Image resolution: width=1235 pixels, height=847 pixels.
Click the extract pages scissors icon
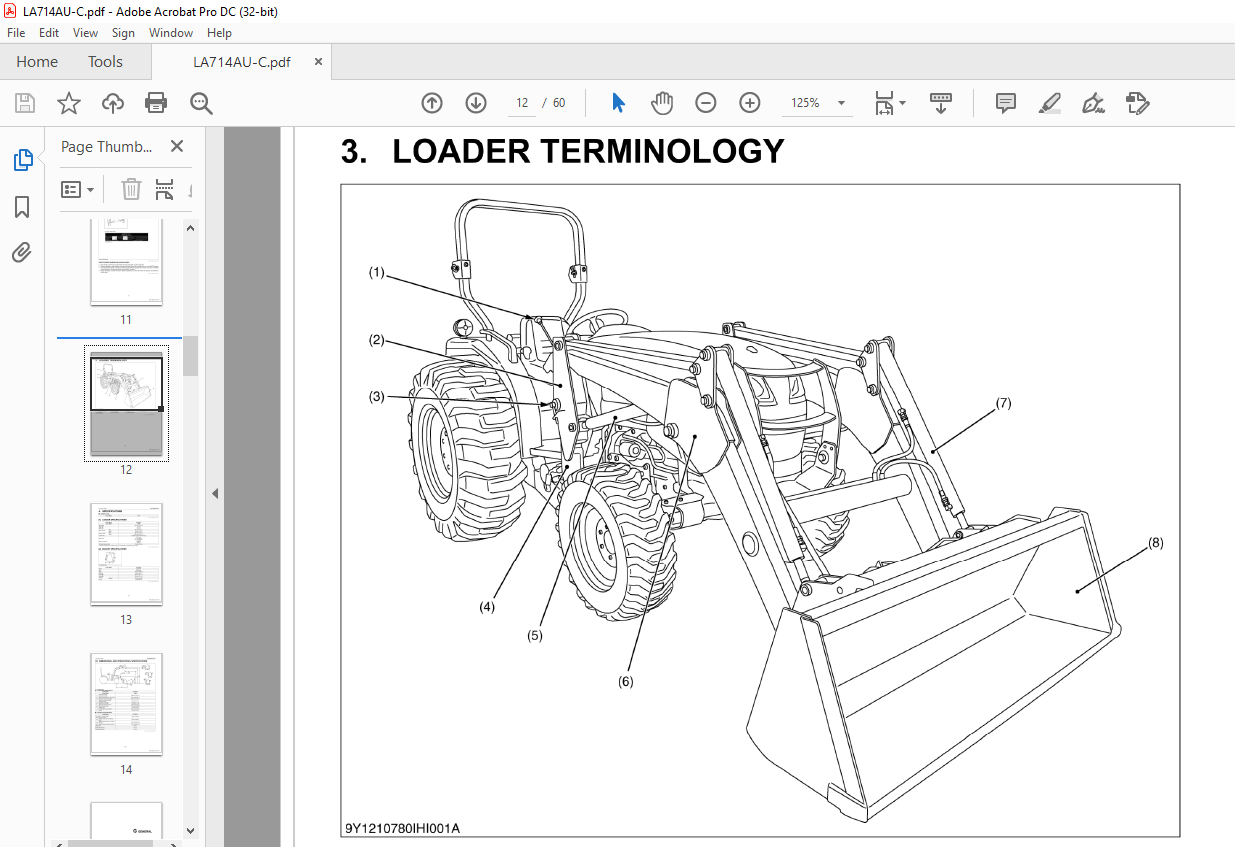tap(165, 189)
